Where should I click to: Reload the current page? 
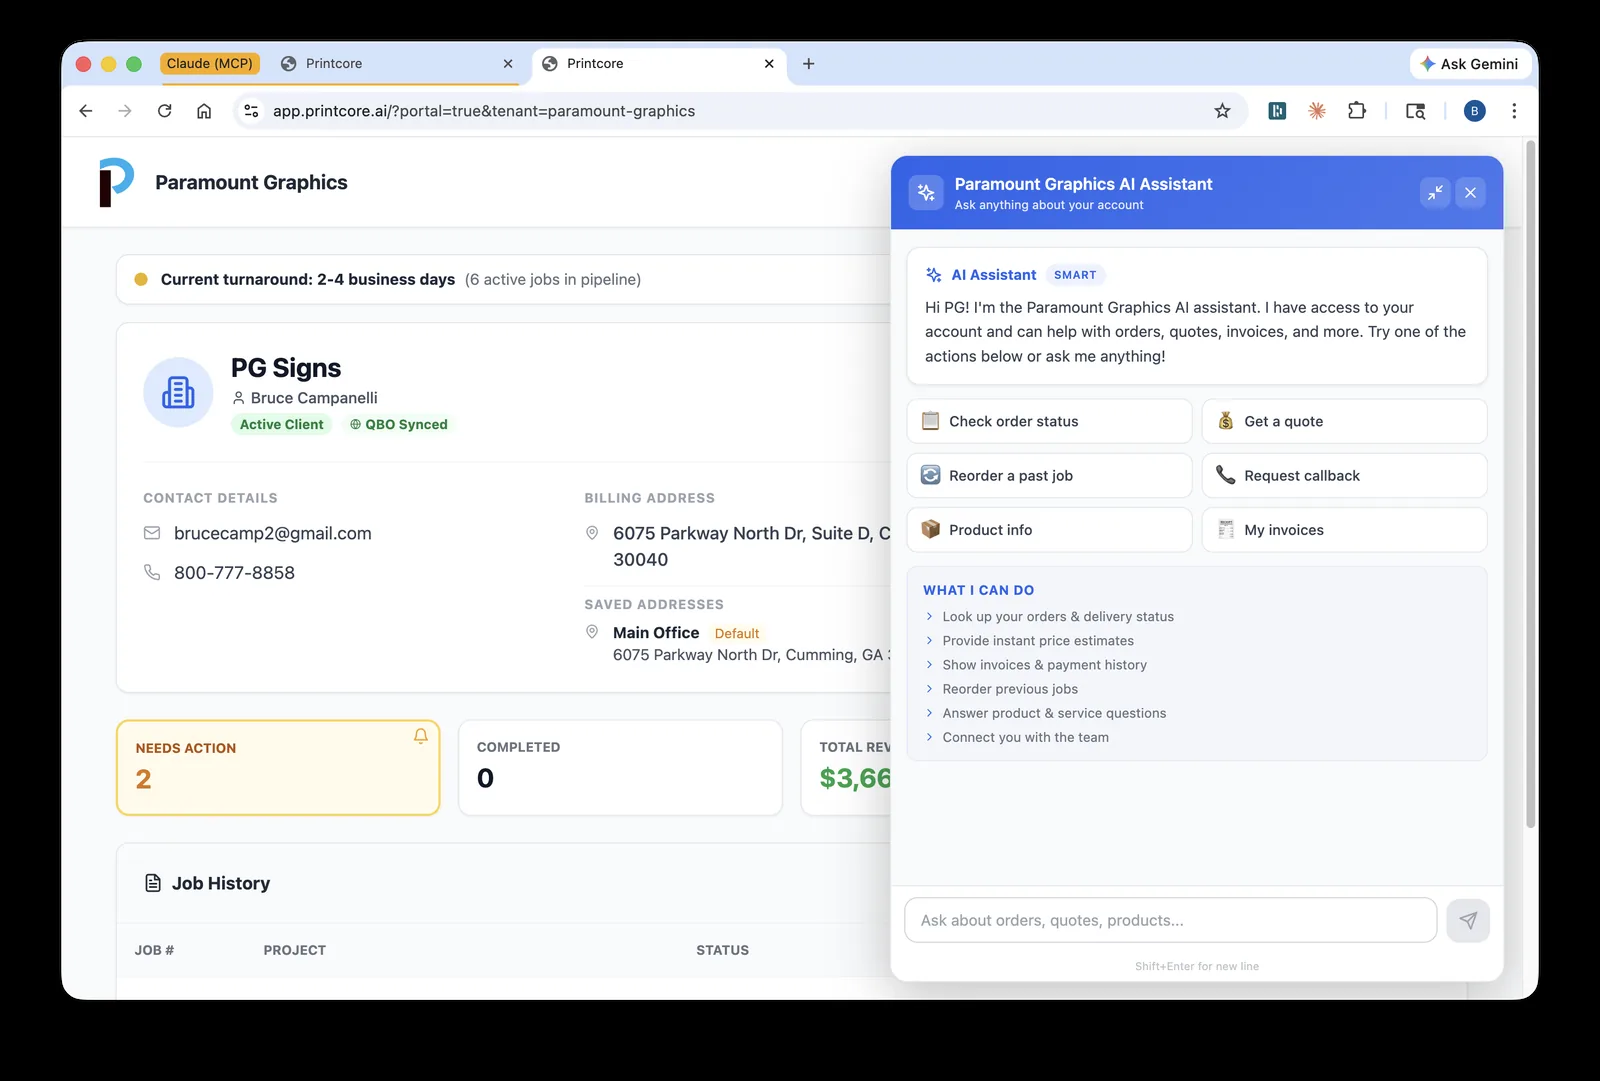coord(165,111)
